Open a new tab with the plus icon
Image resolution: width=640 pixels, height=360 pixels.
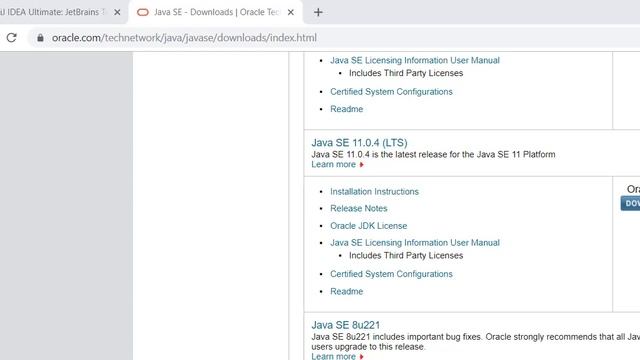point(318,12)
